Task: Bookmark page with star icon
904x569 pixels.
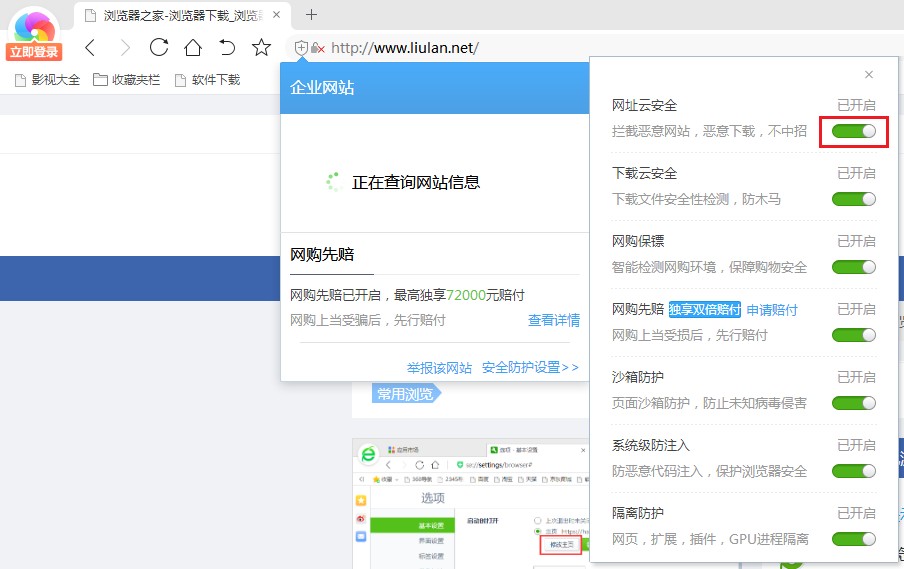Action: click(x=261, y=47)
